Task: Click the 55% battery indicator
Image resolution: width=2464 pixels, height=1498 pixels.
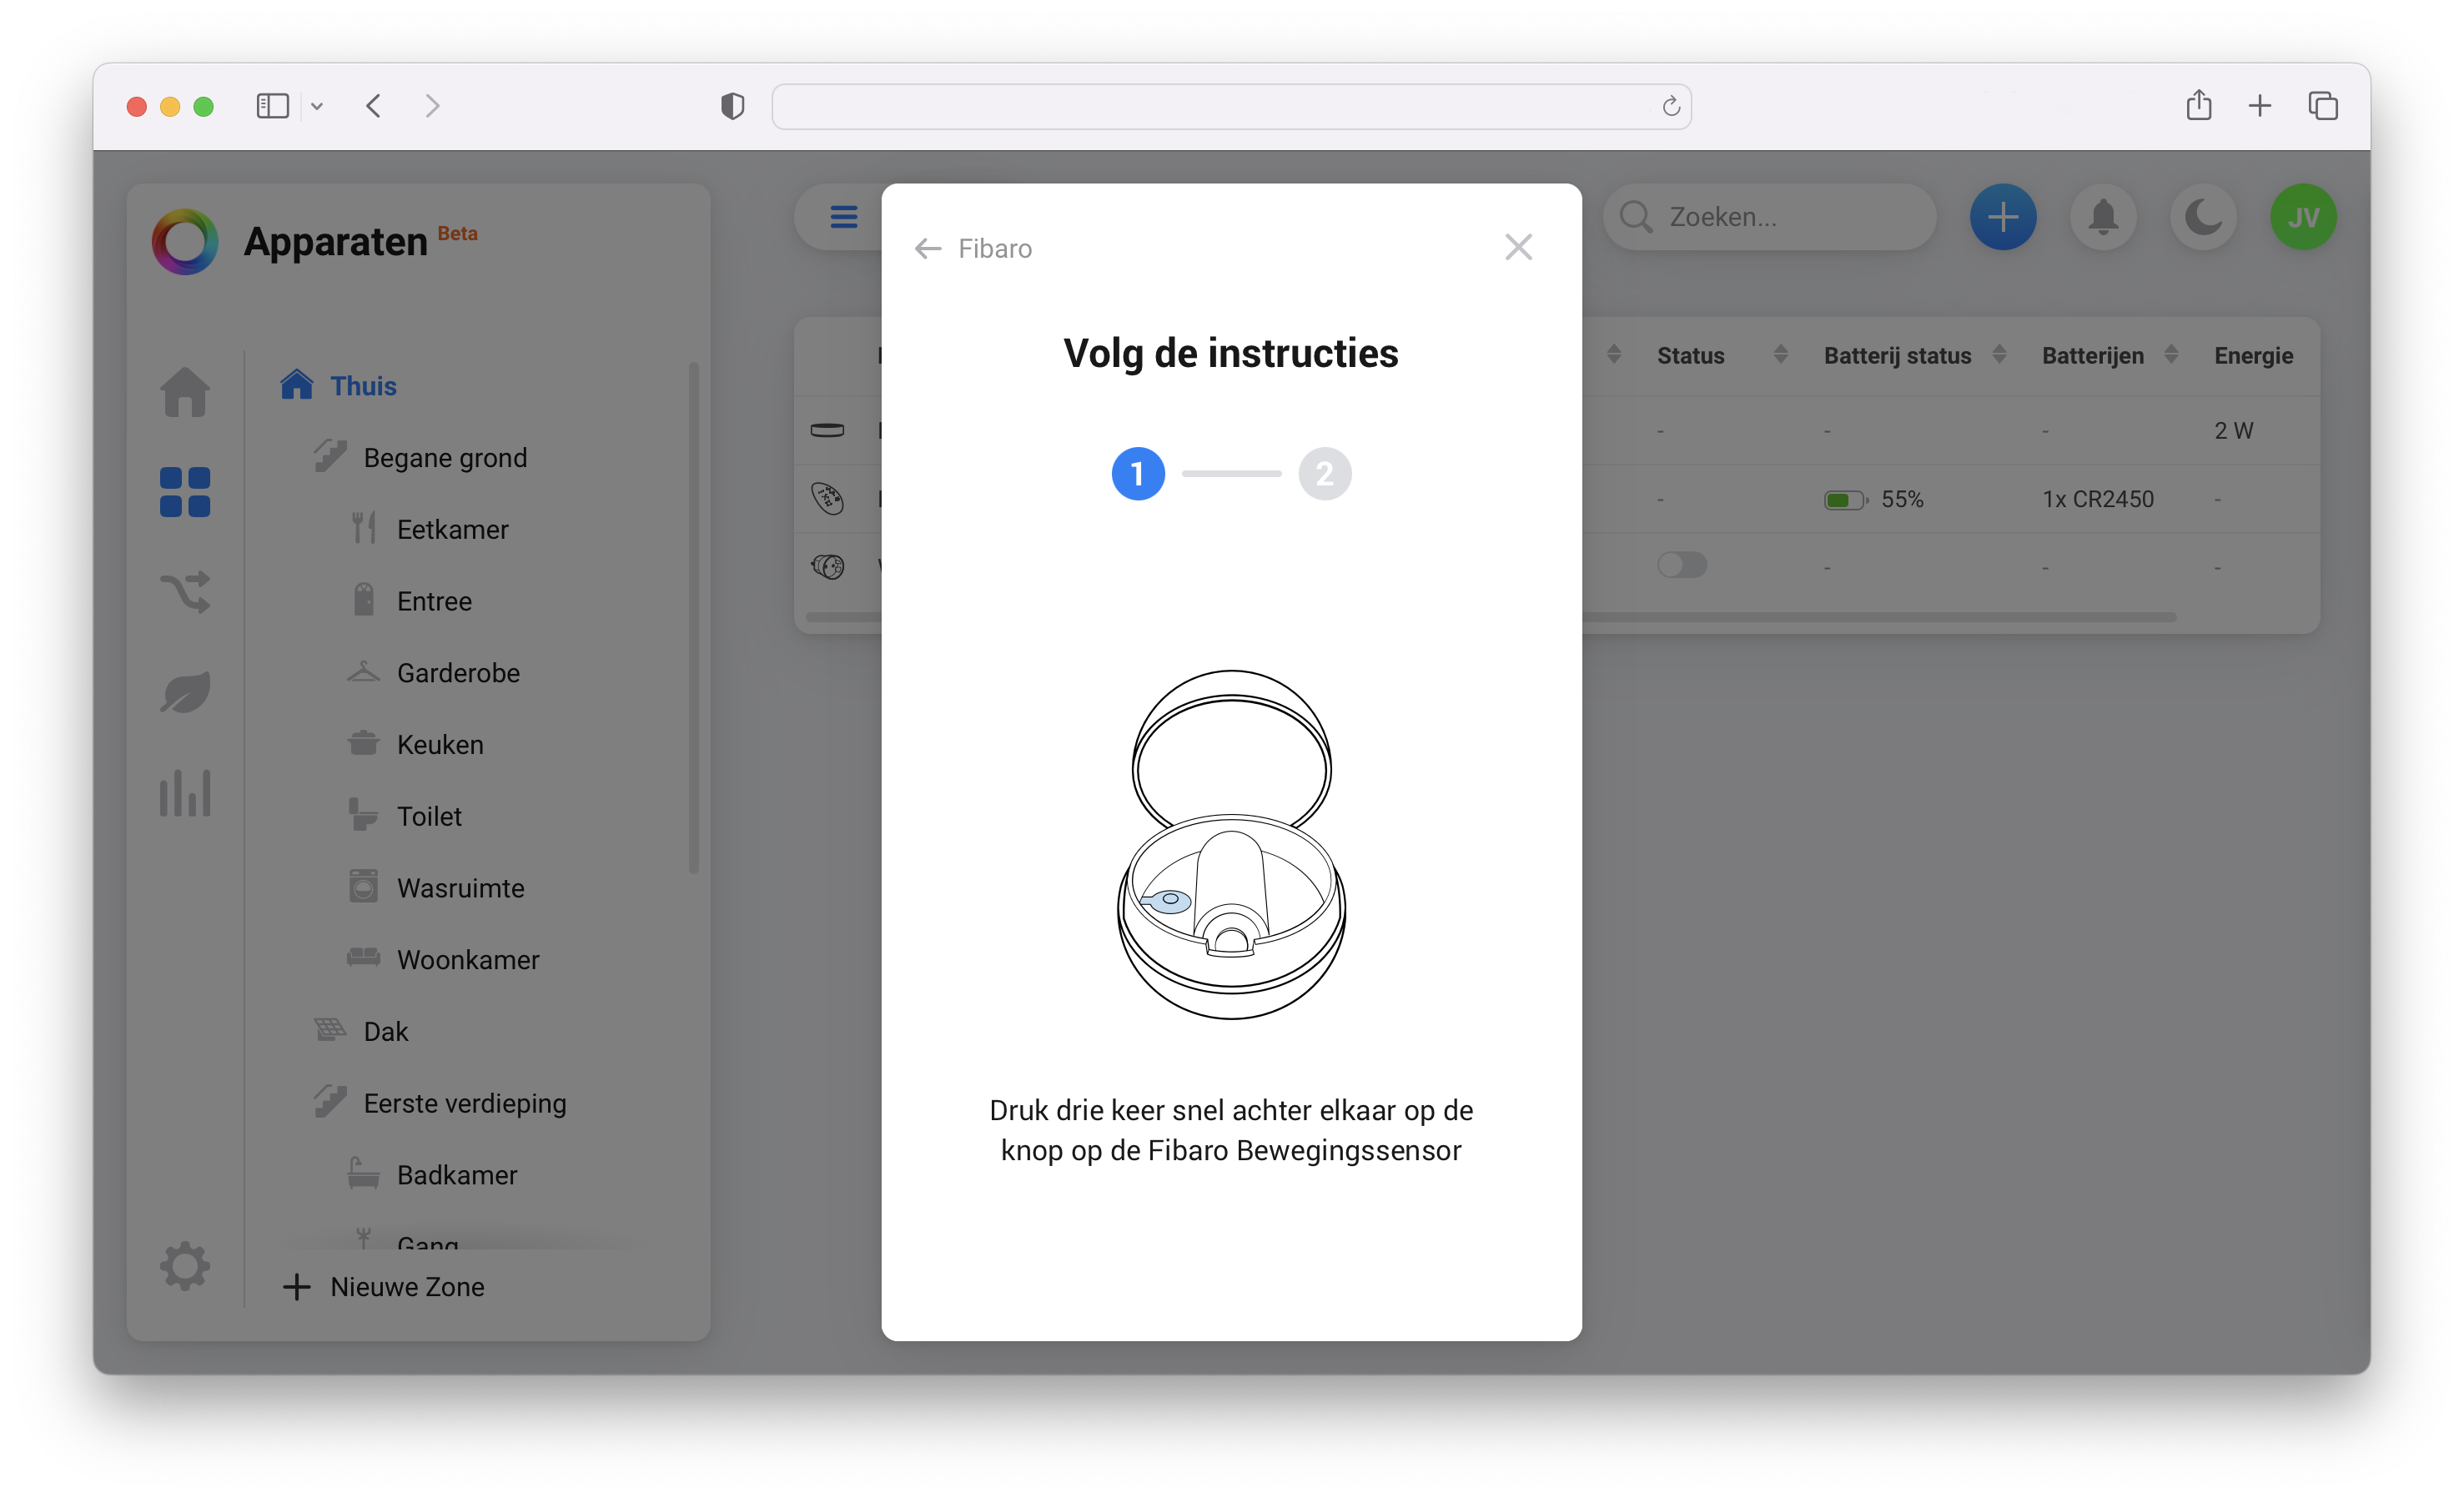Action: point(1873,499)
